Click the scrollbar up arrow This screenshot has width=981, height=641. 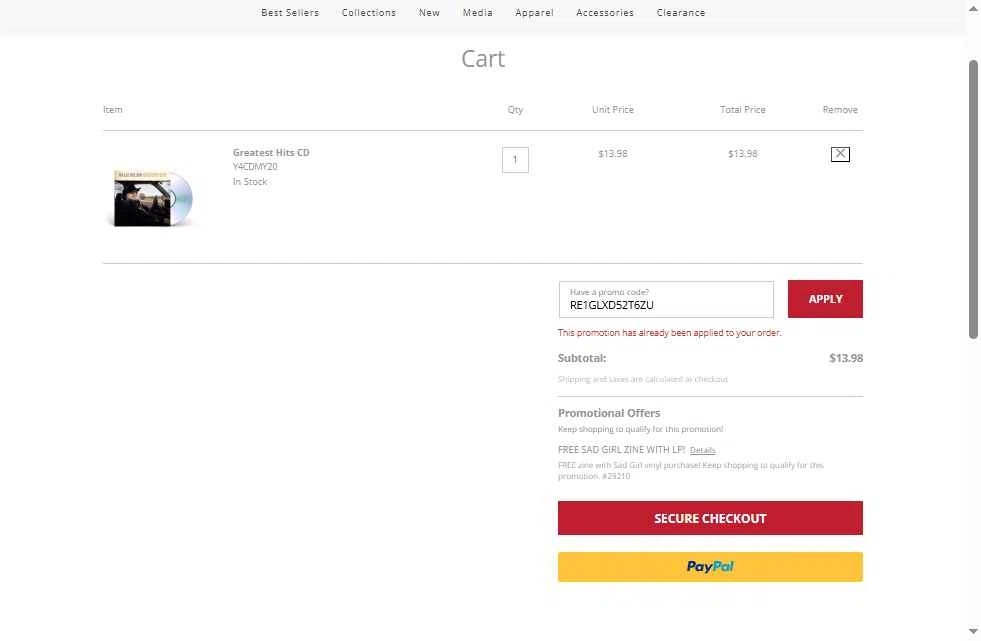click(x=973, y=9)
